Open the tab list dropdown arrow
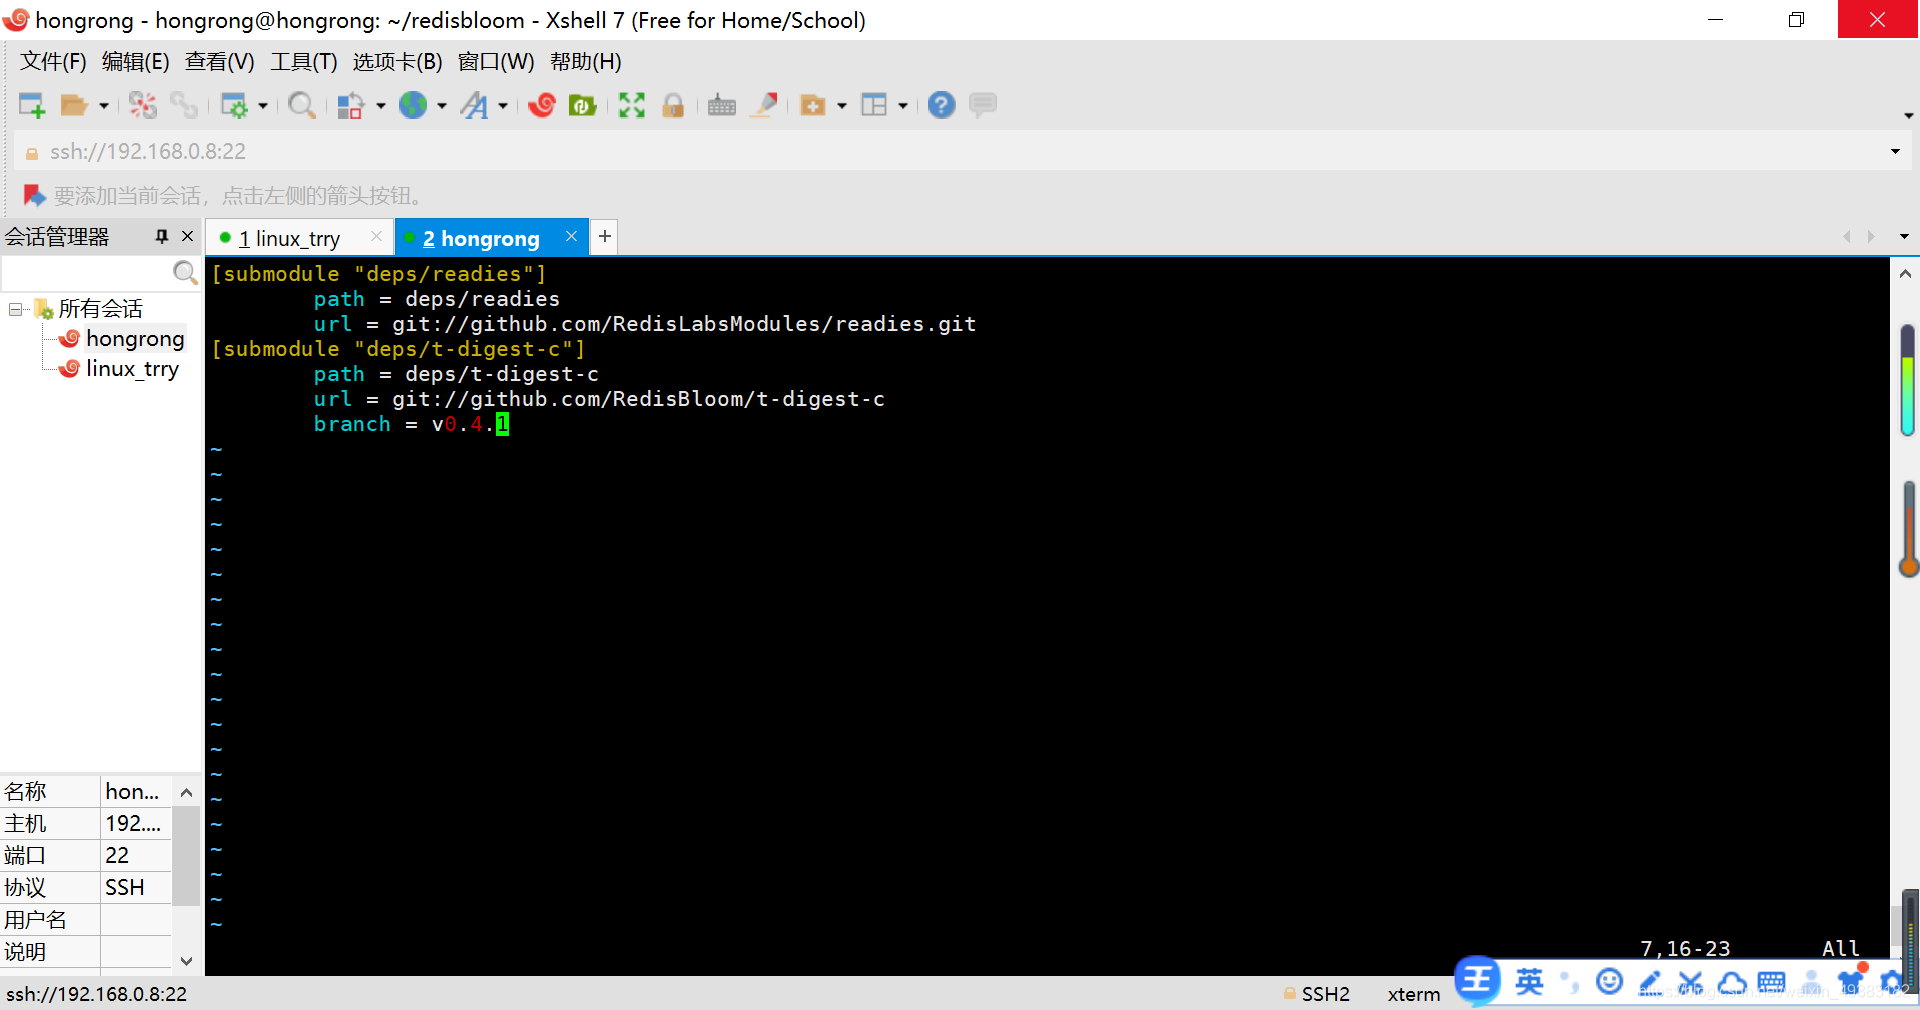The image size is (1920, 1010). pyautogui.click(x=1904, y=237)
